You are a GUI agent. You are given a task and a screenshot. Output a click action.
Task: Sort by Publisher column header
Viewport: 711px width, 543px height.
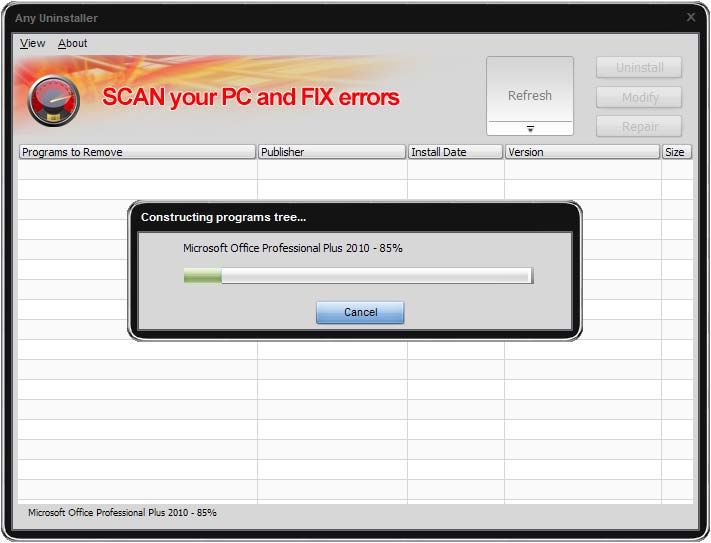tap(332, 152)
